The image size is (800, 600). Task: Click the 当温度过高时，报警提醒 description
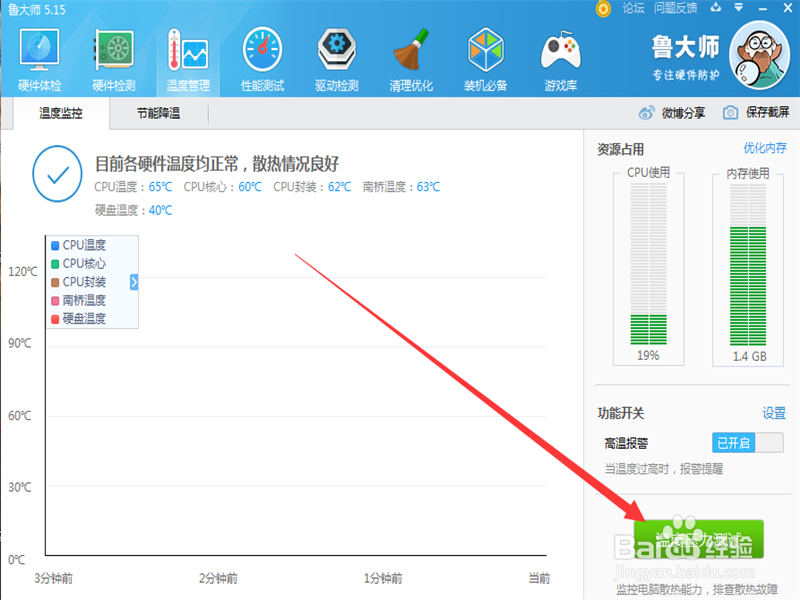point(664,469)
